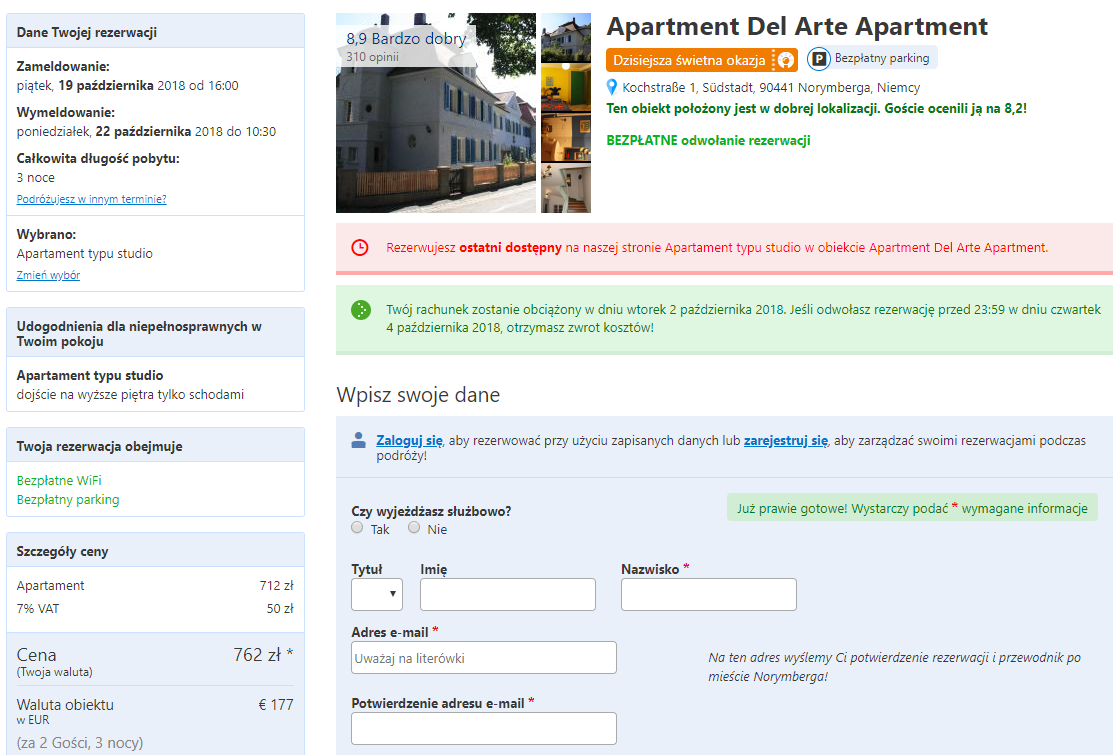Focus the Imię input field
1119x755 pixels.
[507, 594]
